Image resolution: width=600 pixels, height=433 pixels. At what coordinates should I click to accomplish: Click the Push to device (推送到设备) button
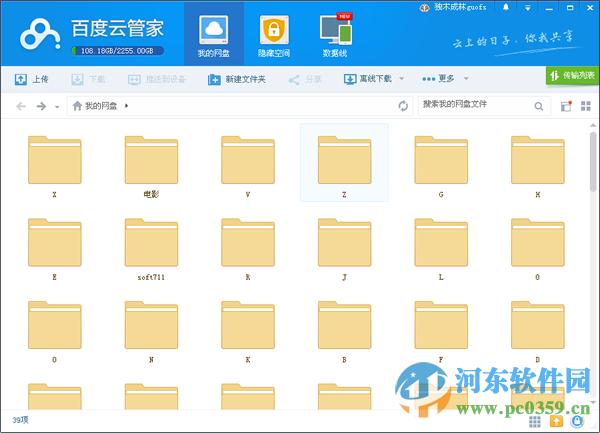157,79
